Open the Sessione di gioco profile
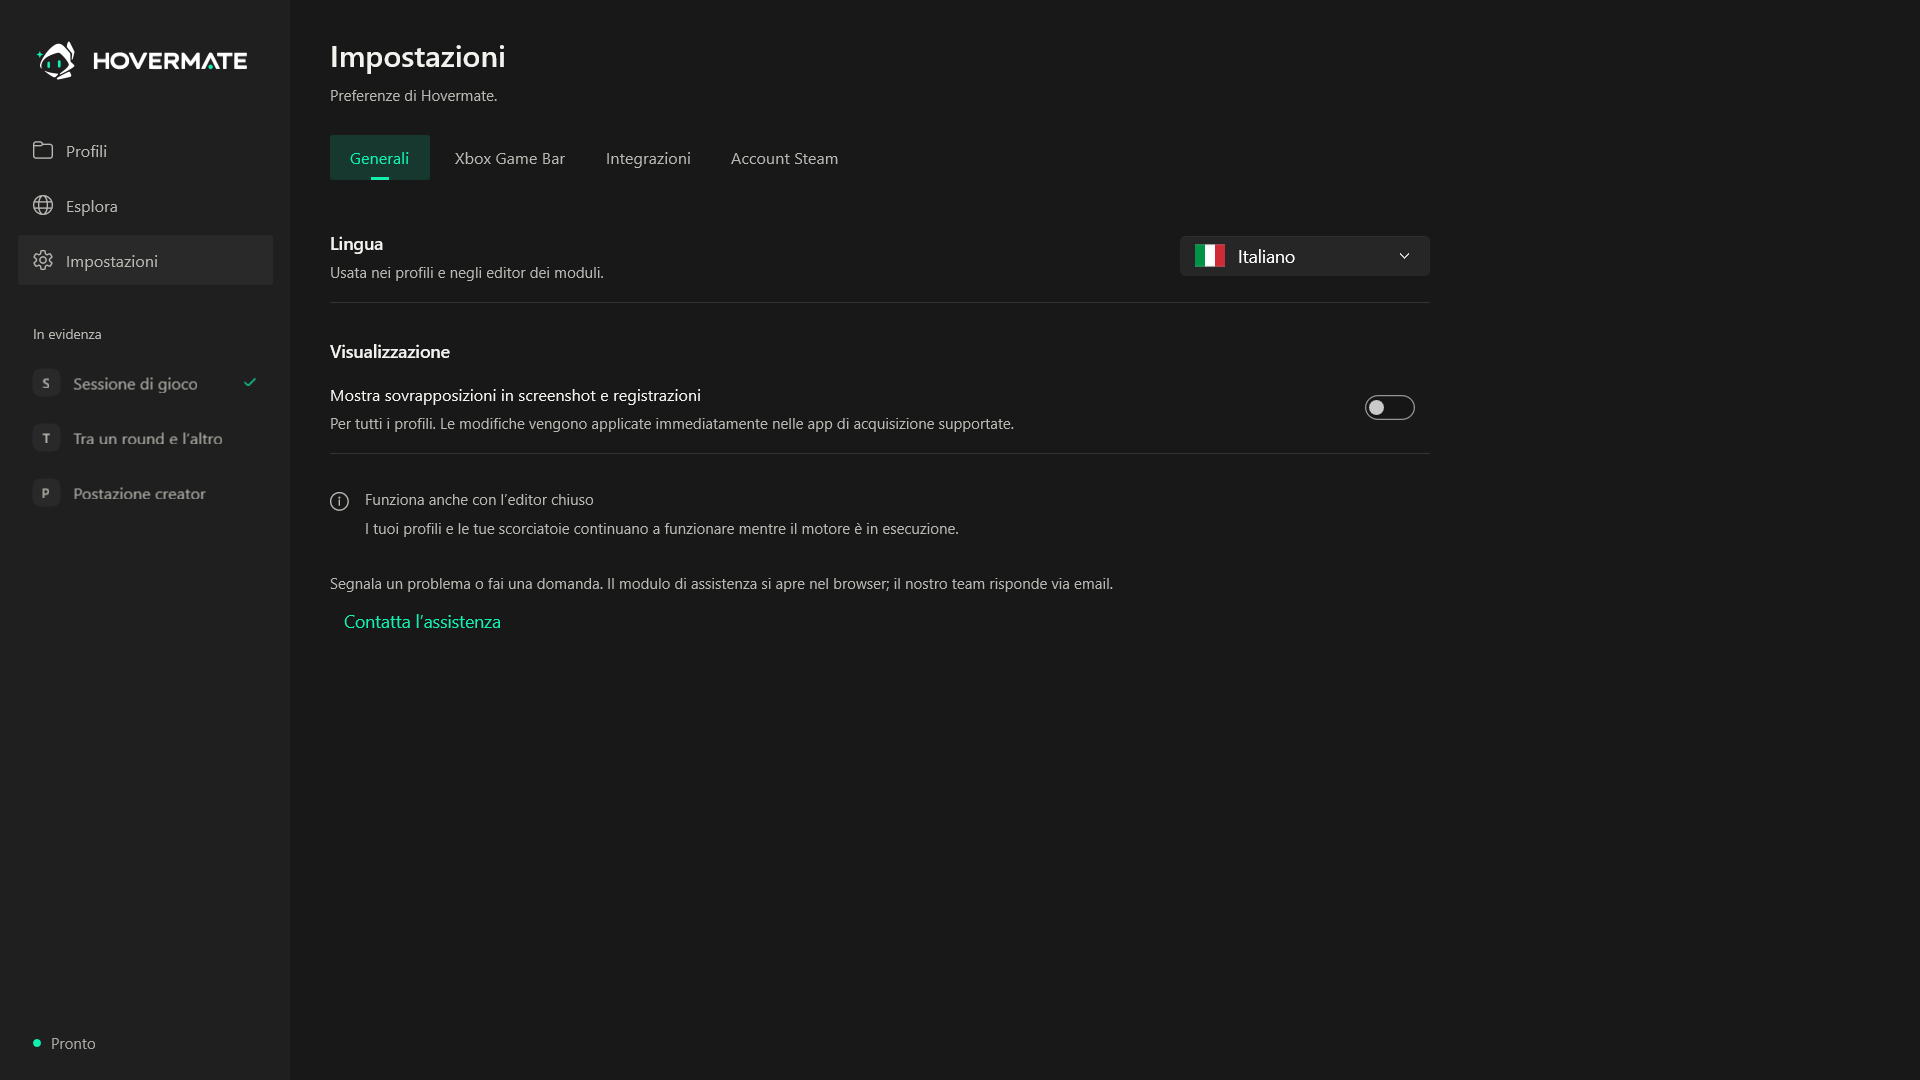The height and width of the screenshot is (1080, 1920). tap(145, 383)
